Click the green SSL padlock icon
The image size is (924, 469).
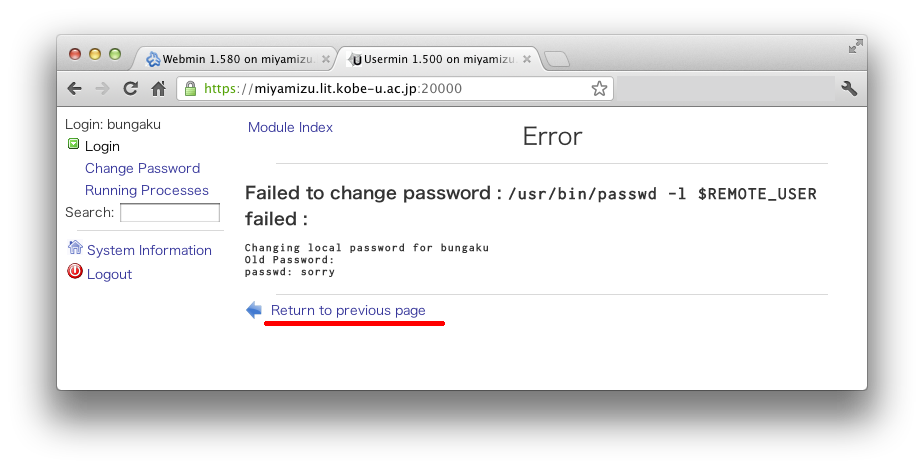[190, 88]
